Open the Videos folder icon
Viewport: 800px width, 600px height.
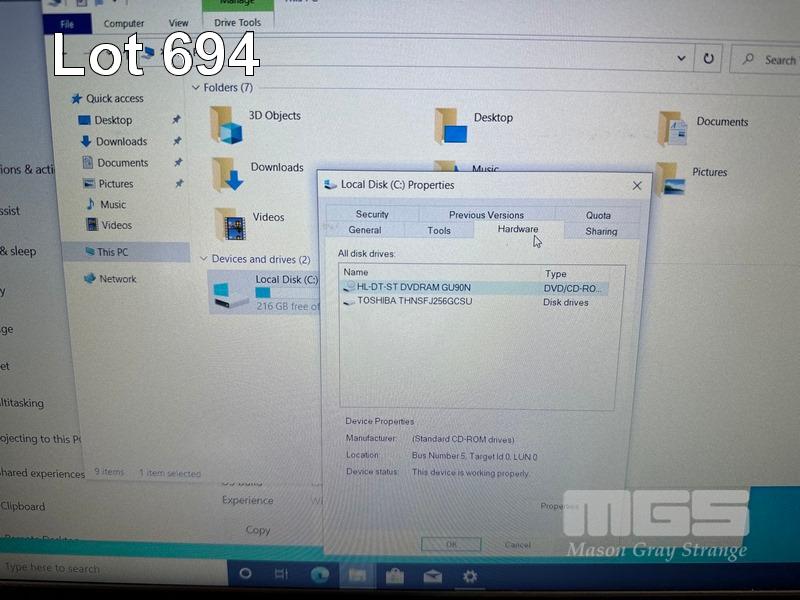click(234, 223)
